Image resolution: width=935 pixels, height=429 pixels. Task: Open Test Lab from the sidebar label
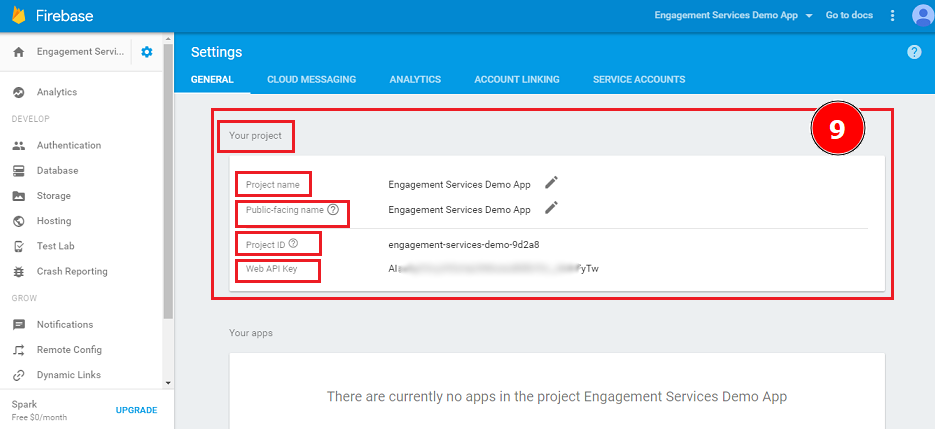[x=55, y=246]
